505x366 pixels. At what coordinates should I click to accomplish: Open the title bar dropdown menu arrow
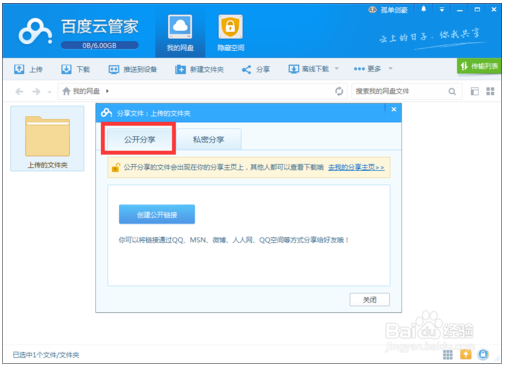(442, 10)
